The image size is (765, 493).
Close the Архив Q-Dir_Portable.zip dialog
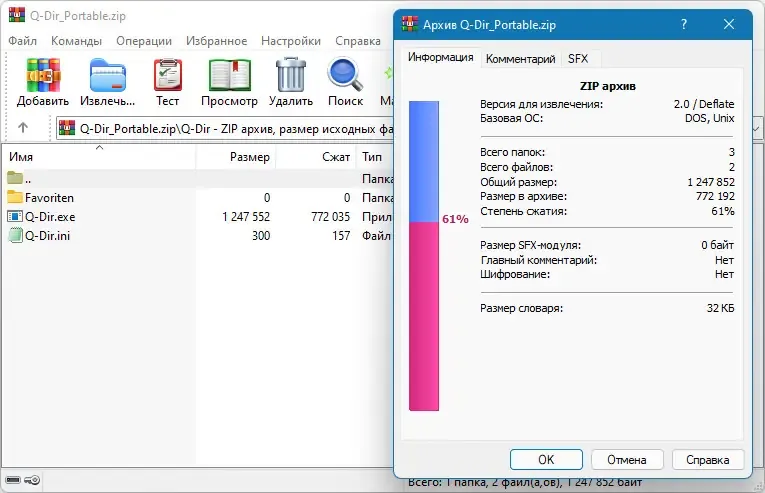click(x=729, y=24)
